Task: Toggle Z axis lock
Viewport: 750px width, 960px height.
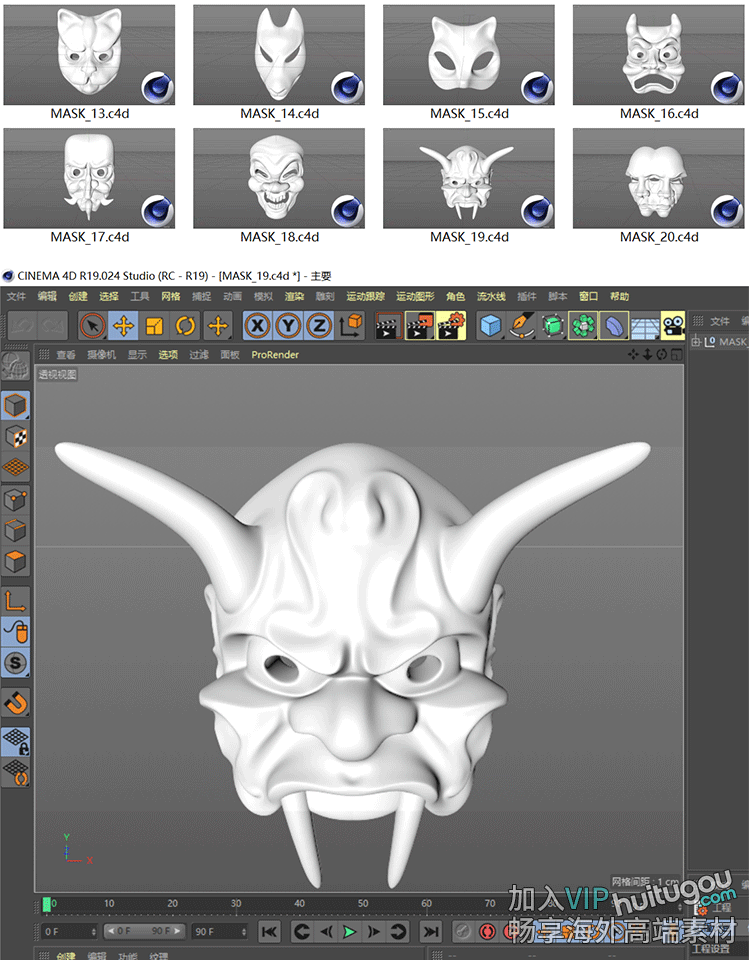Action: click(x=319, y=326)
